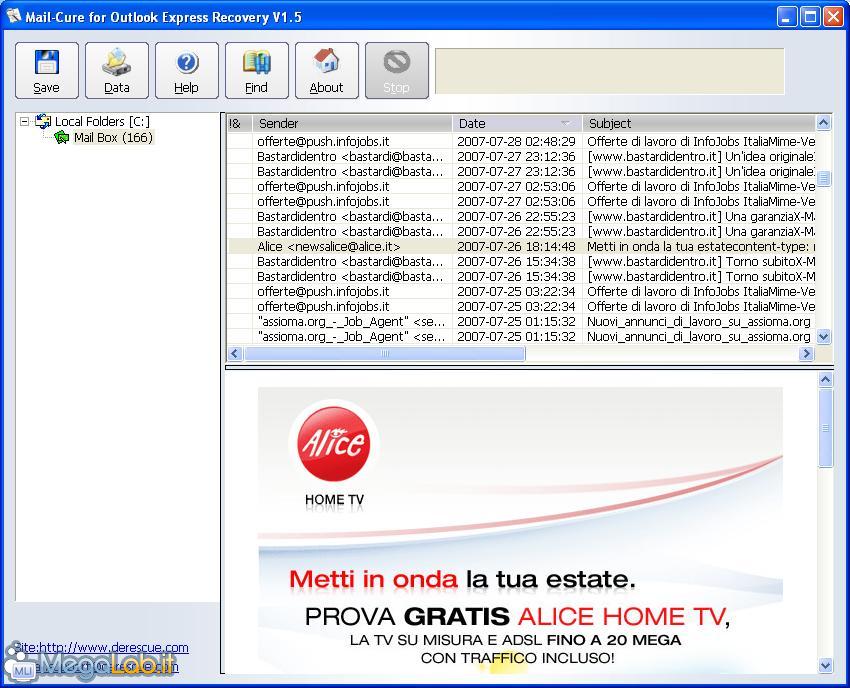Viewport: 850px width, 688px height.
Task: Click the message list horizontal scroll left arrow
Action: click(235, 353)
